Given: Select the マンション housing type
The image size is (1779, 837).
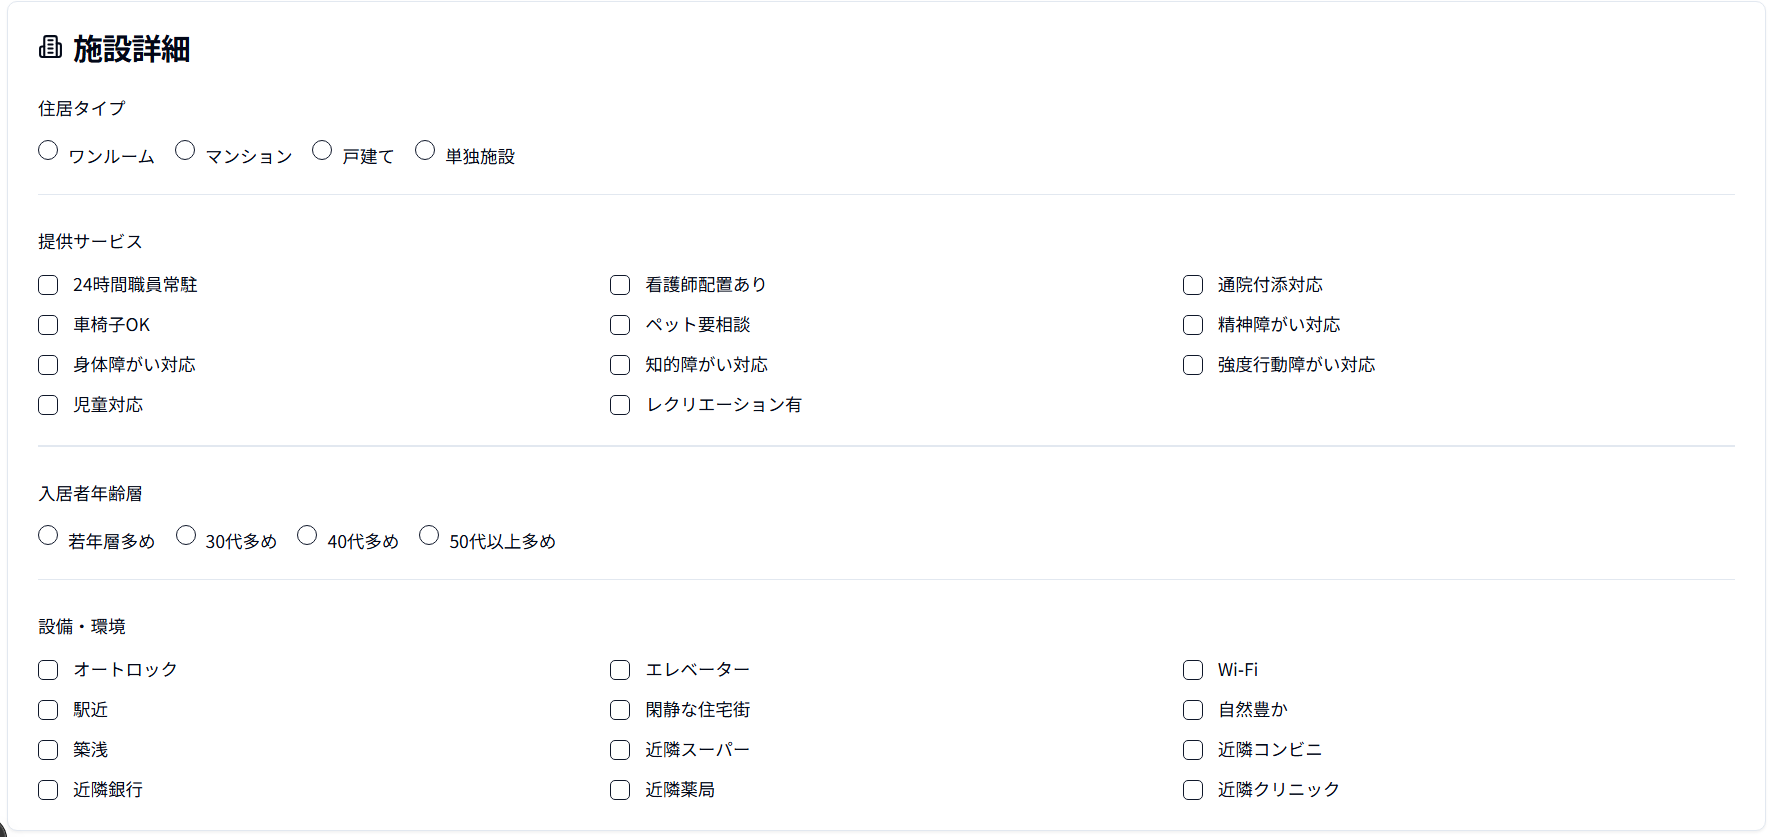Looking at the screenshot, I should (x=185, y=149).
